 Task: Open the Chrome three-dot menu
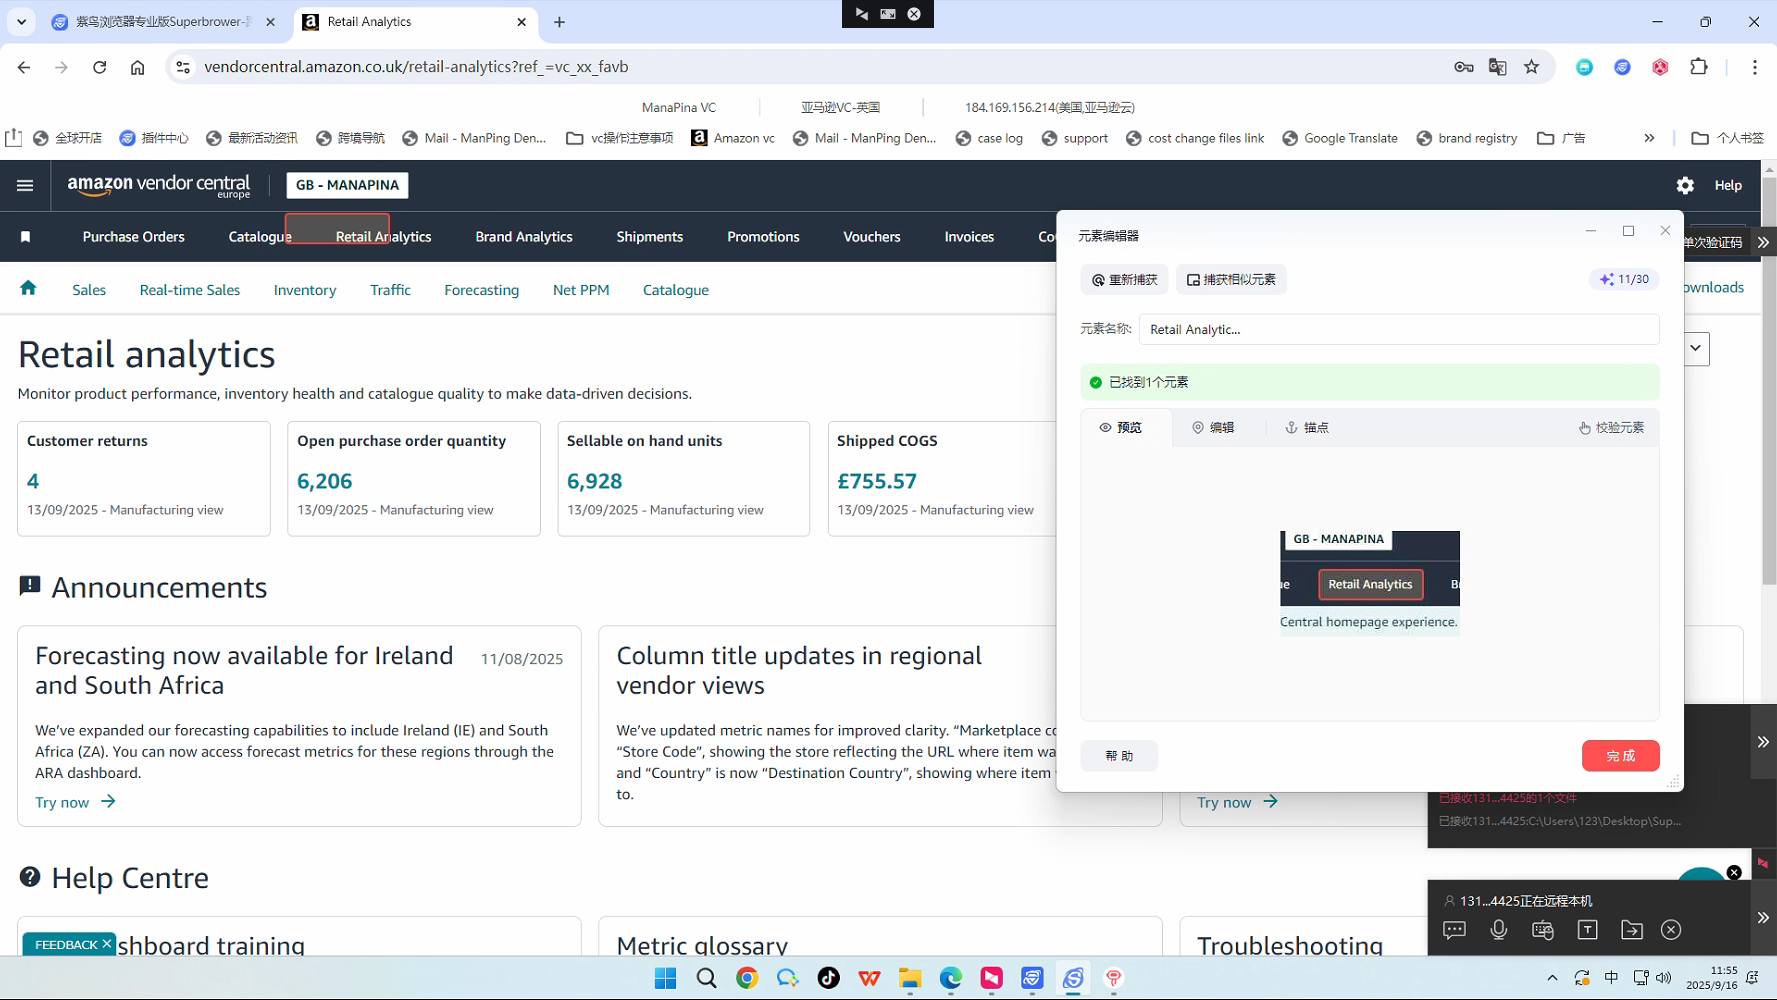pyautogui.click(x=1754, y=67)
